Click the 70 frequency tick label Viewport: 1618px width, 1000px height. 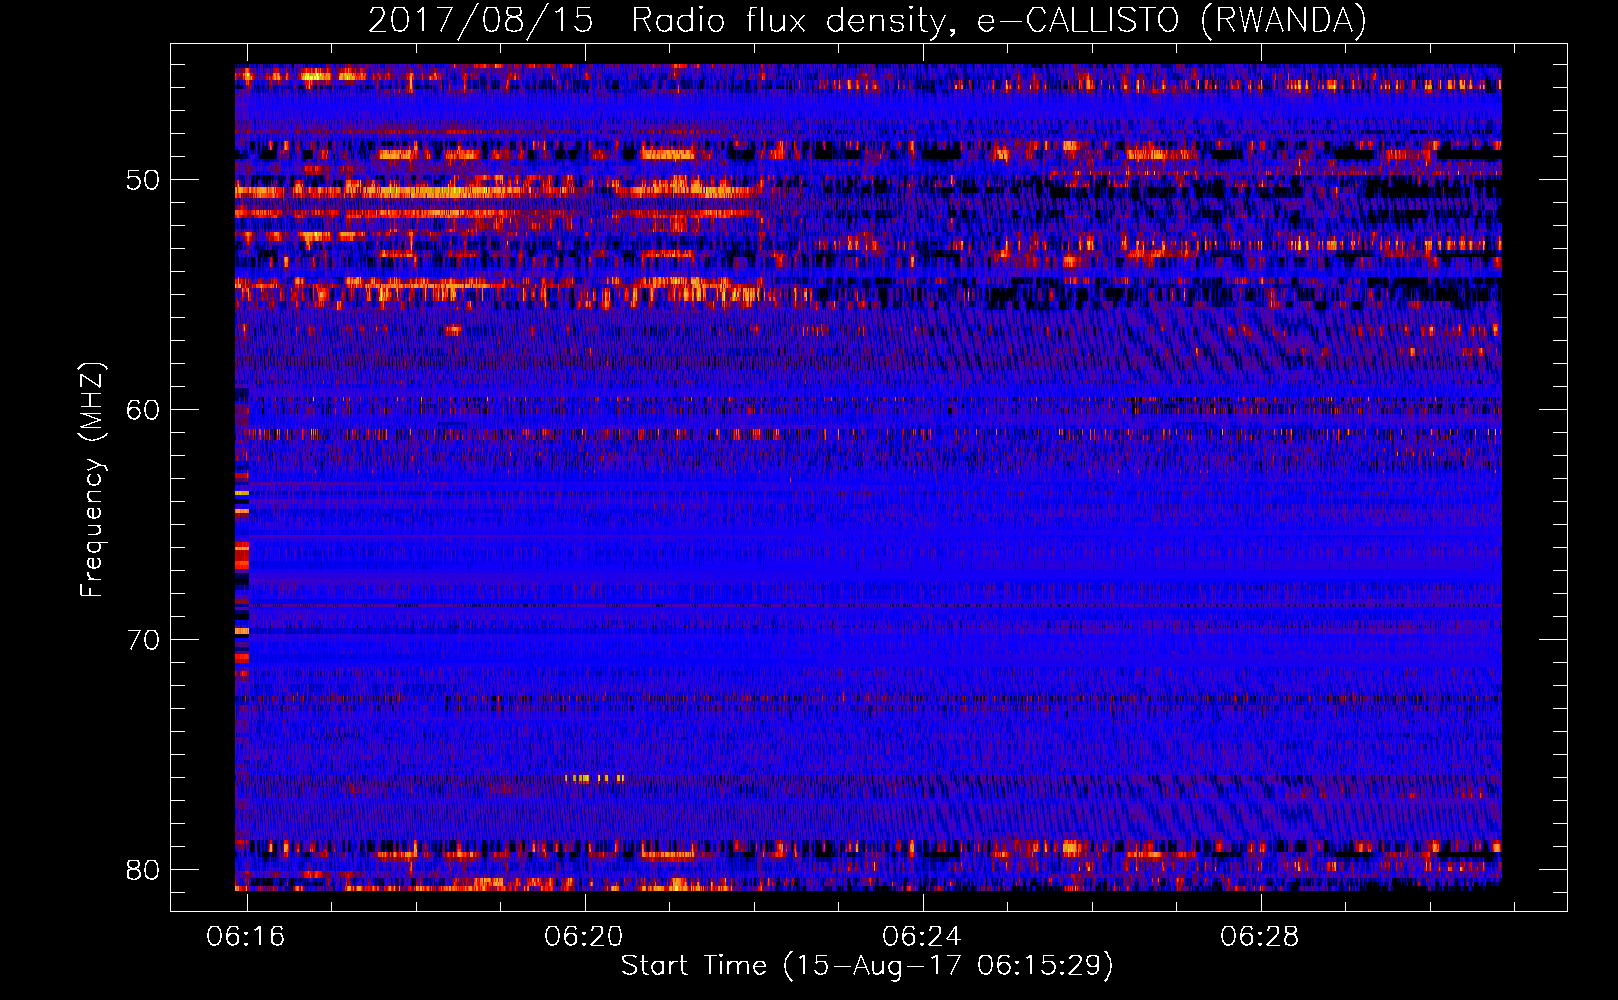point(143,640)
